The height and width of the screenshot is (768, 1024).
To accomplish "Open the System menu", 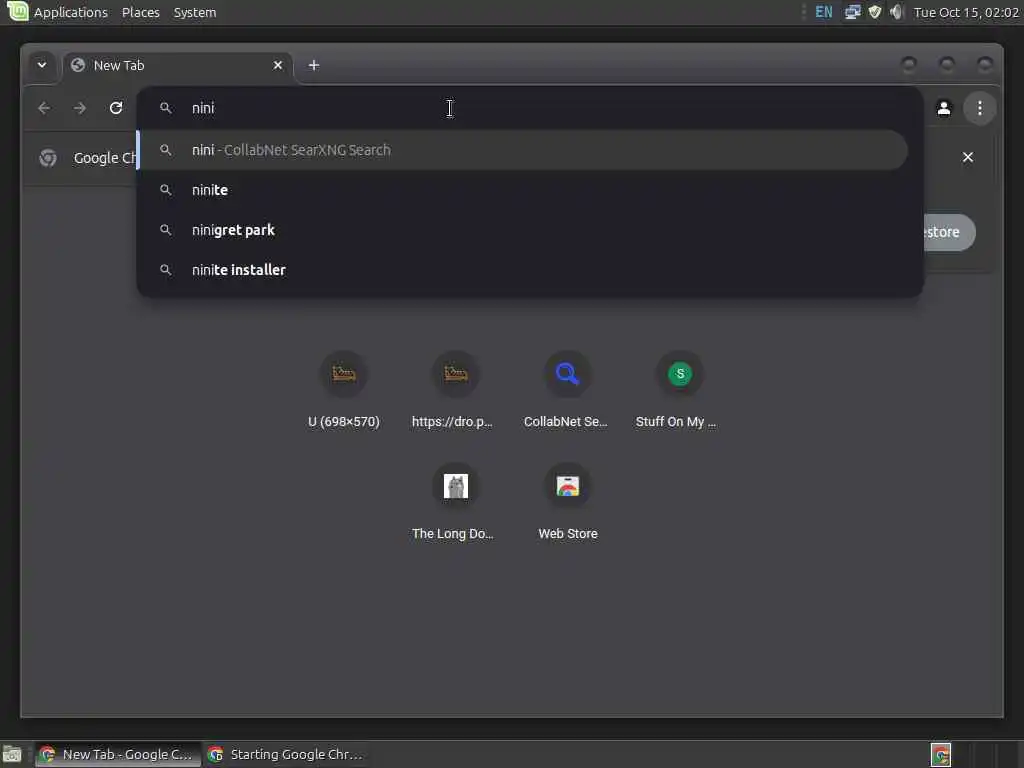I will (195, 12).
